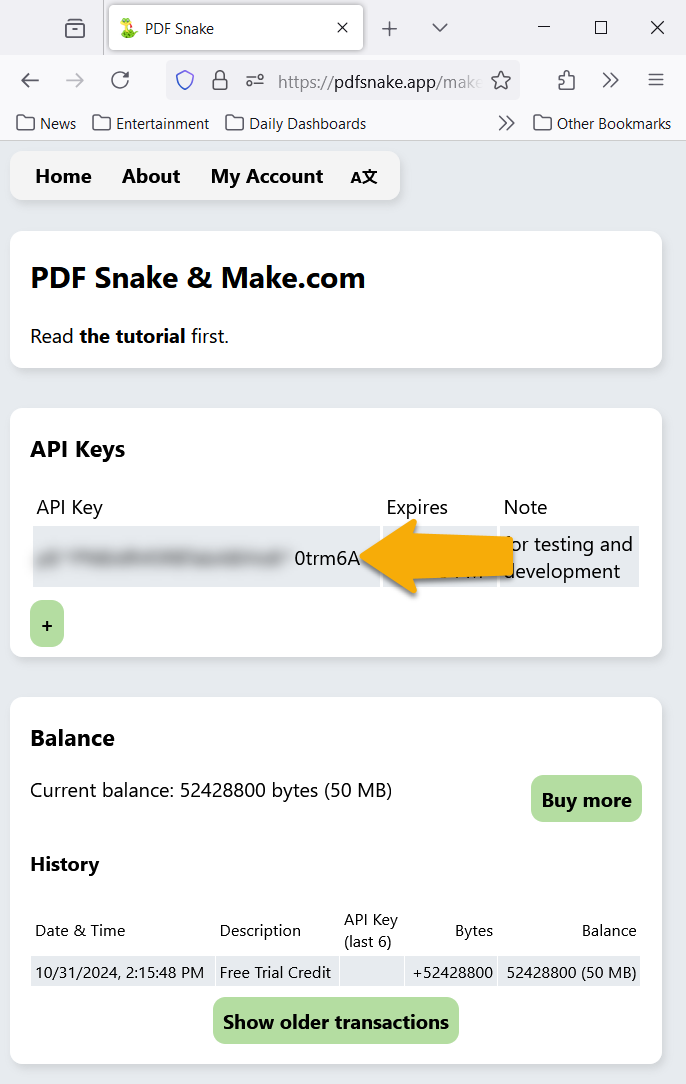Add a new API key with plus button
The image size is (686, 1084).
[47, 624]
